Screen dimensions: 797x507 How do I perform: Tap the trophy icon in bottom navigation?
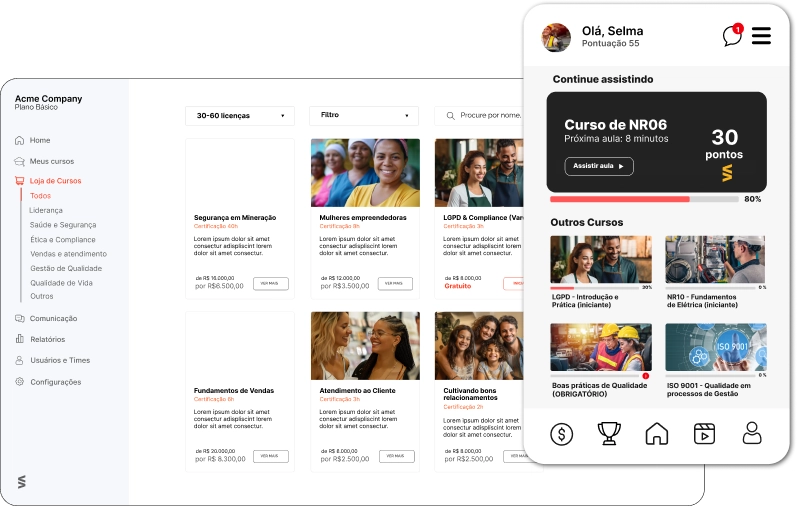tap(608, 433)
